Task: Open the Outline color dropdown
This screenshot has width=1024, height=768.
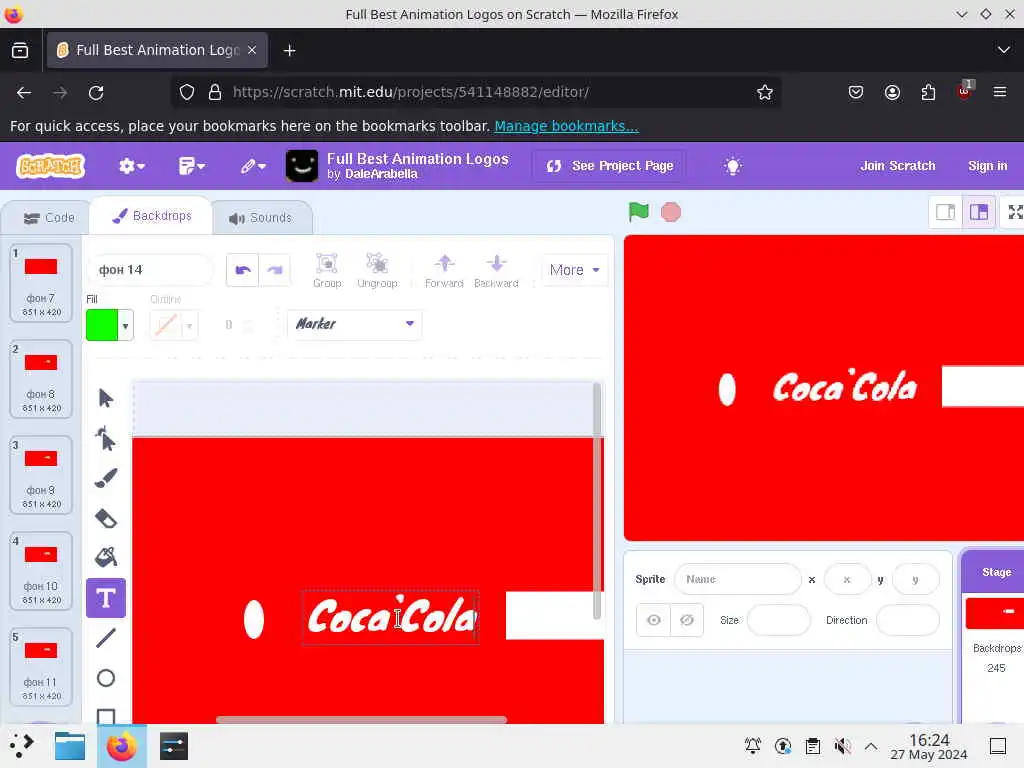Action: coord(189,325)
